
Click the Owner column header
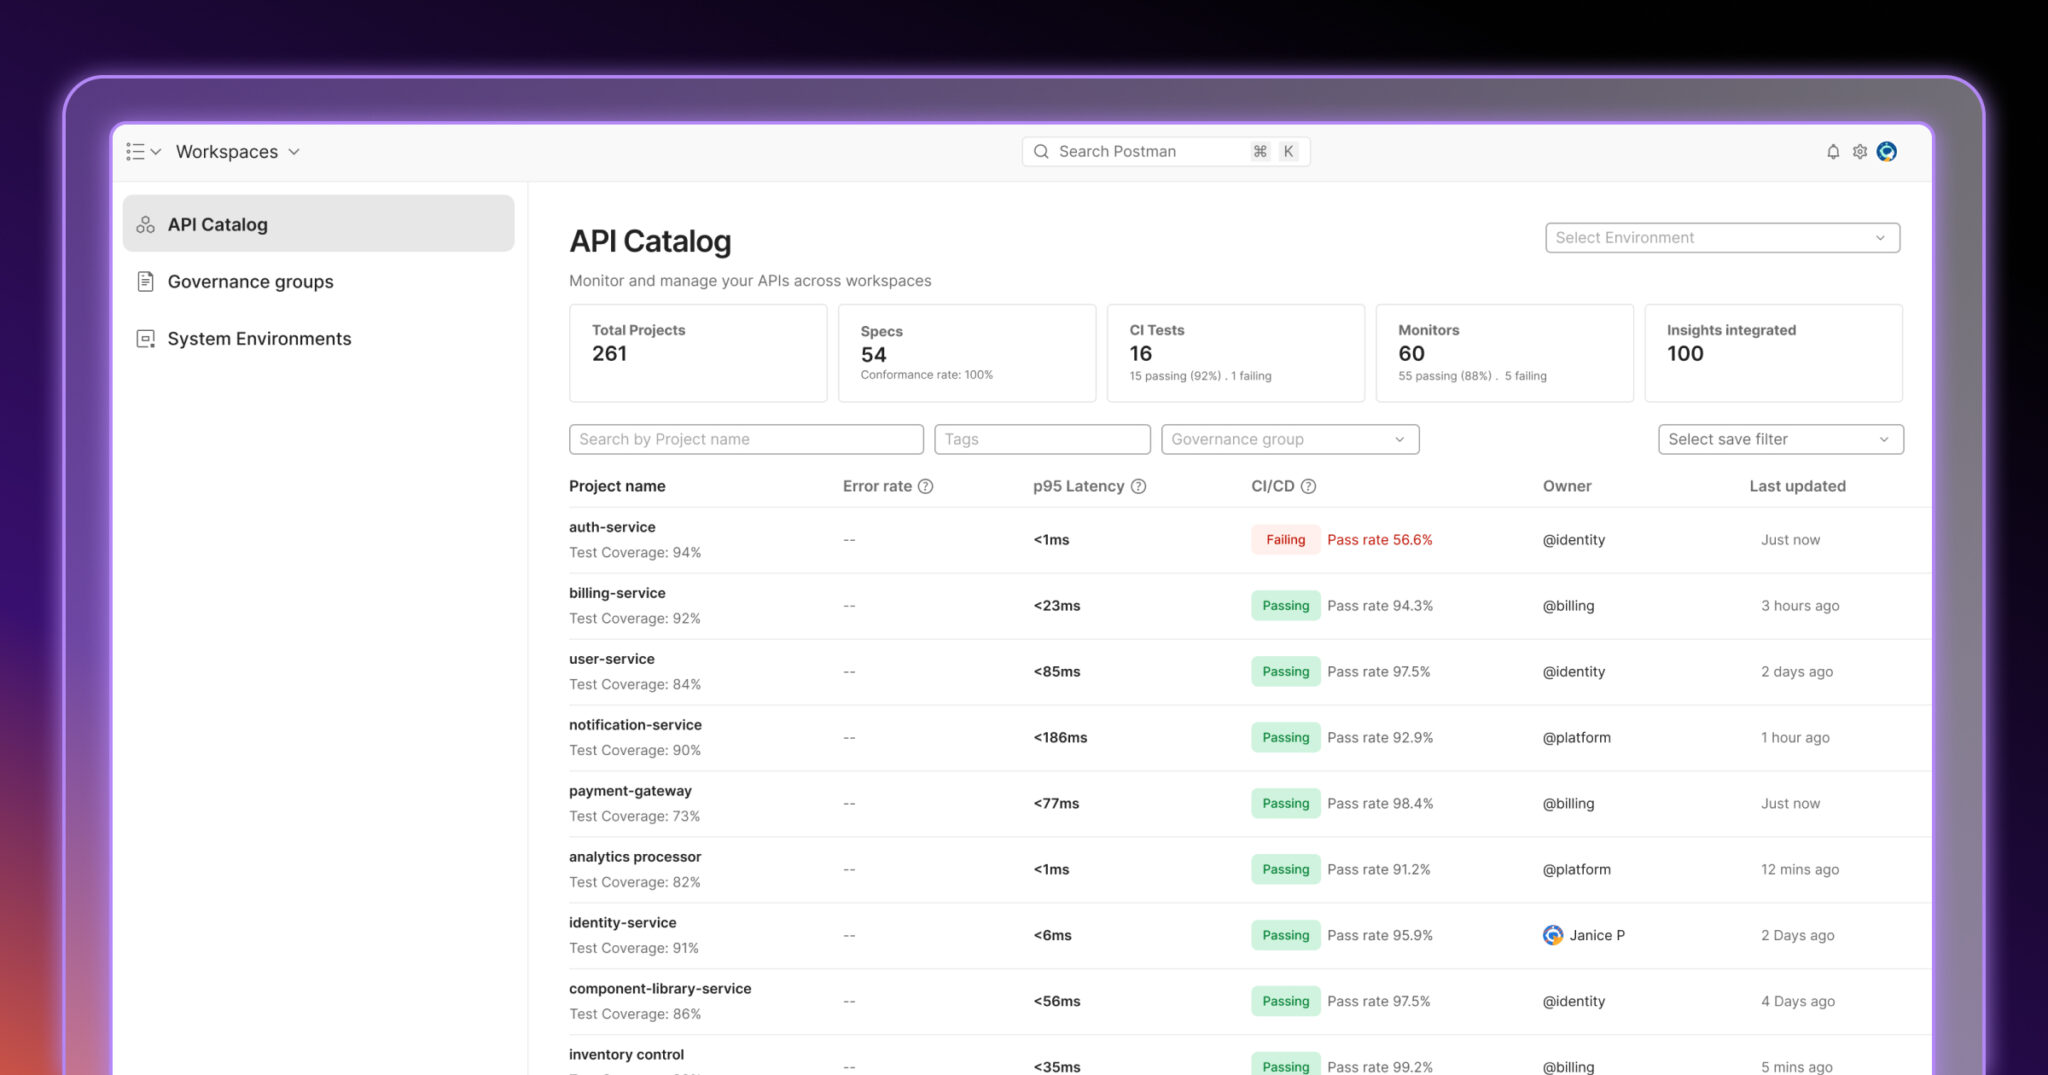[1567, 486]
